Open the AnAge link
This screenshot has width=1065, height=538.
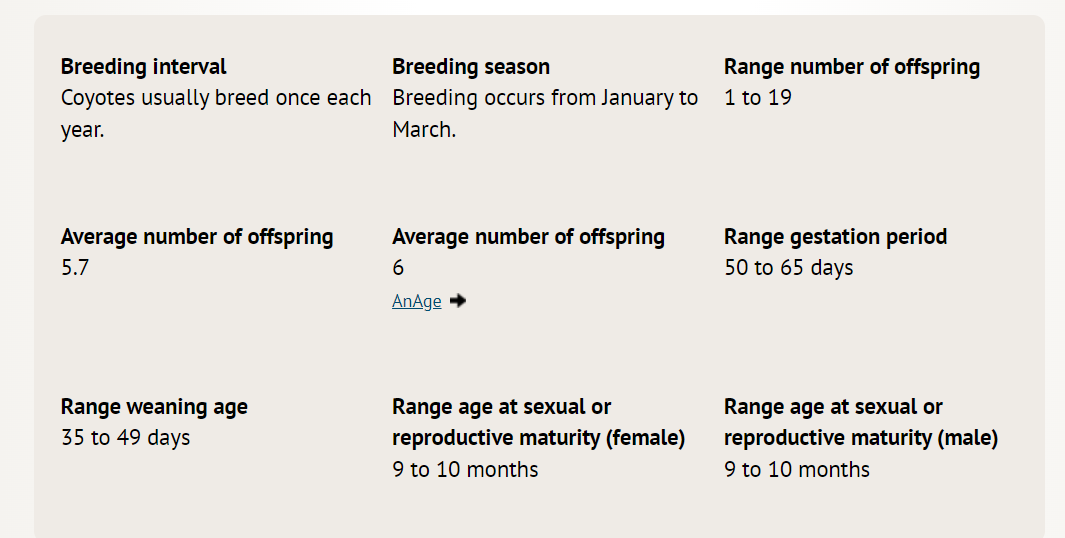pyautogui.click(x=416, y=301)
